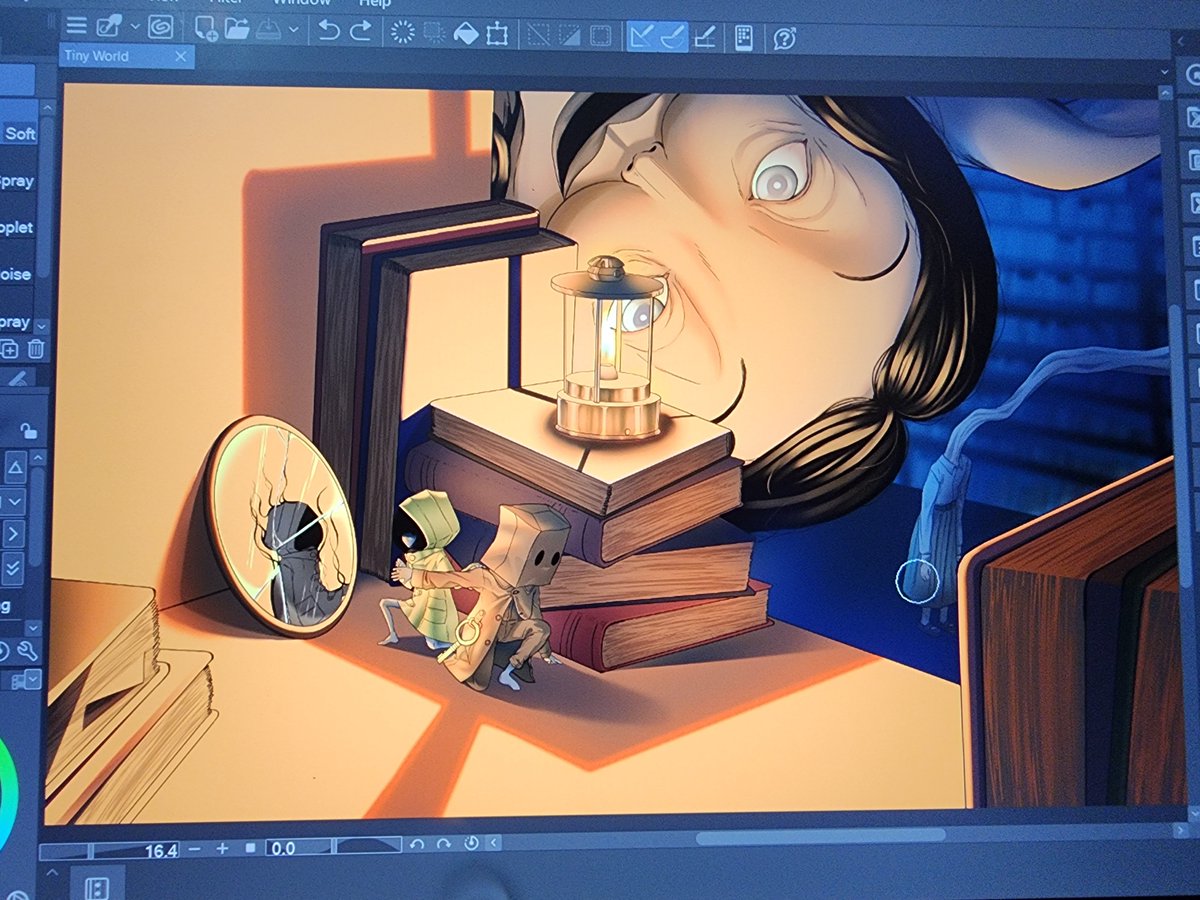
Task: Toggle Snap to Ruler icon
Action: pyautogui.click(x=642, y=36)
